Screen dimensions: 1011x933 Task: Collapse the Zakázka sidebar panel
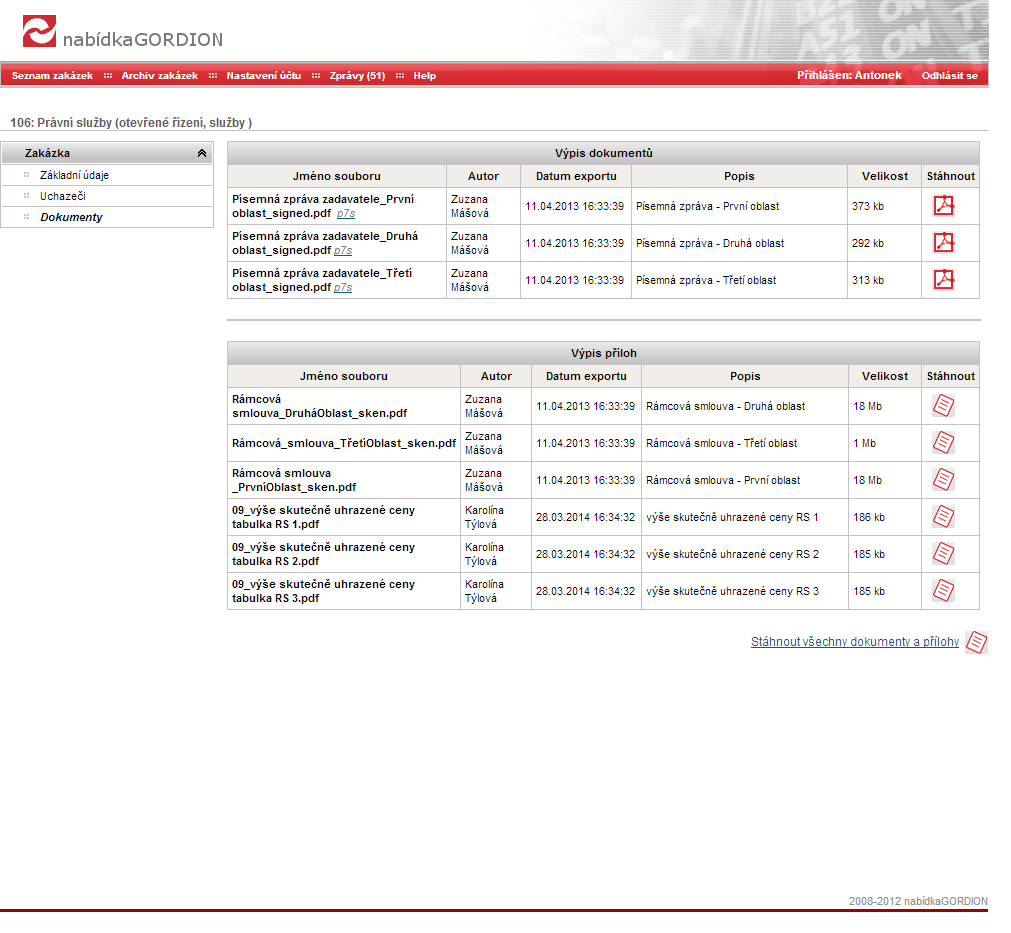(x=201, y=154)
